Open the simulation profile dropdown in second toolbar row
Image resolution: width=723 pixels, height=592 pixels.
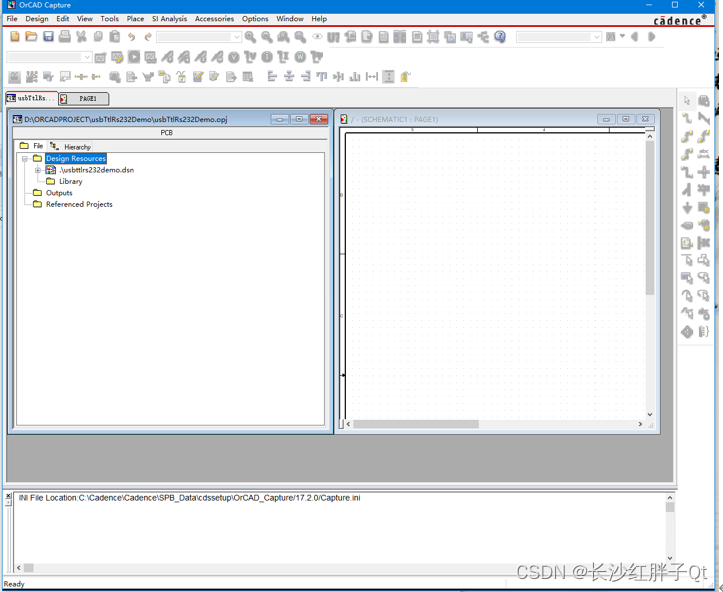pos(87,57)
